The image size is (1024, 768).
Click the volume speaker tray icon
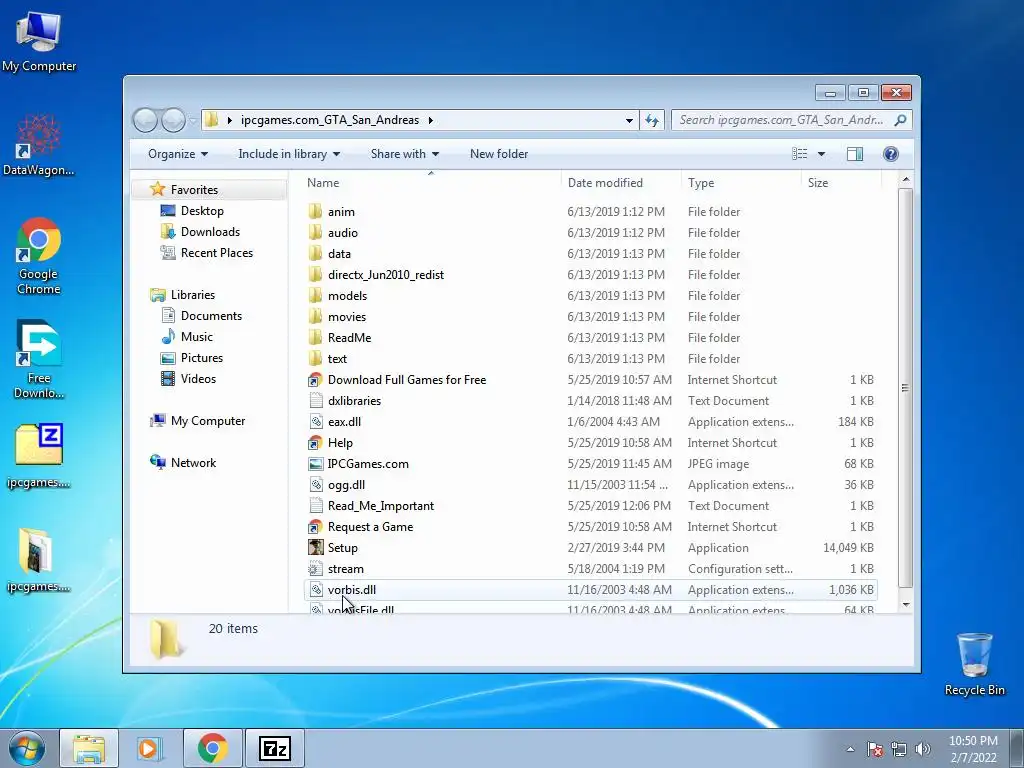(x=922, y=749)
